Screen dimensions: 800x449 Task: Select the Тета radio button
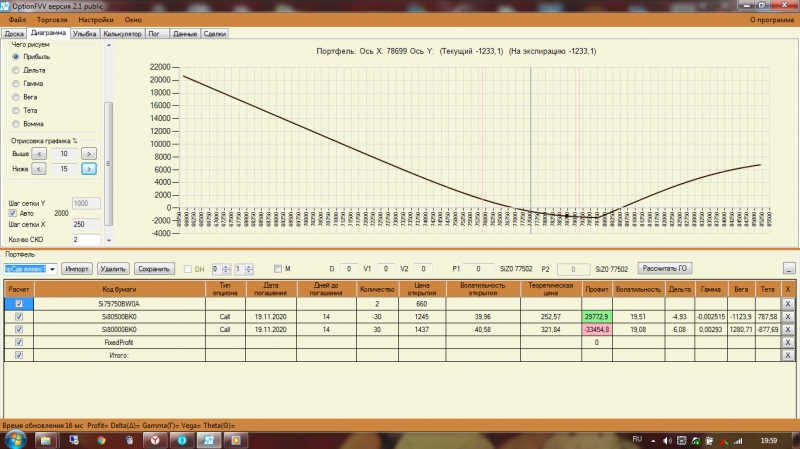tap(16, 110)
